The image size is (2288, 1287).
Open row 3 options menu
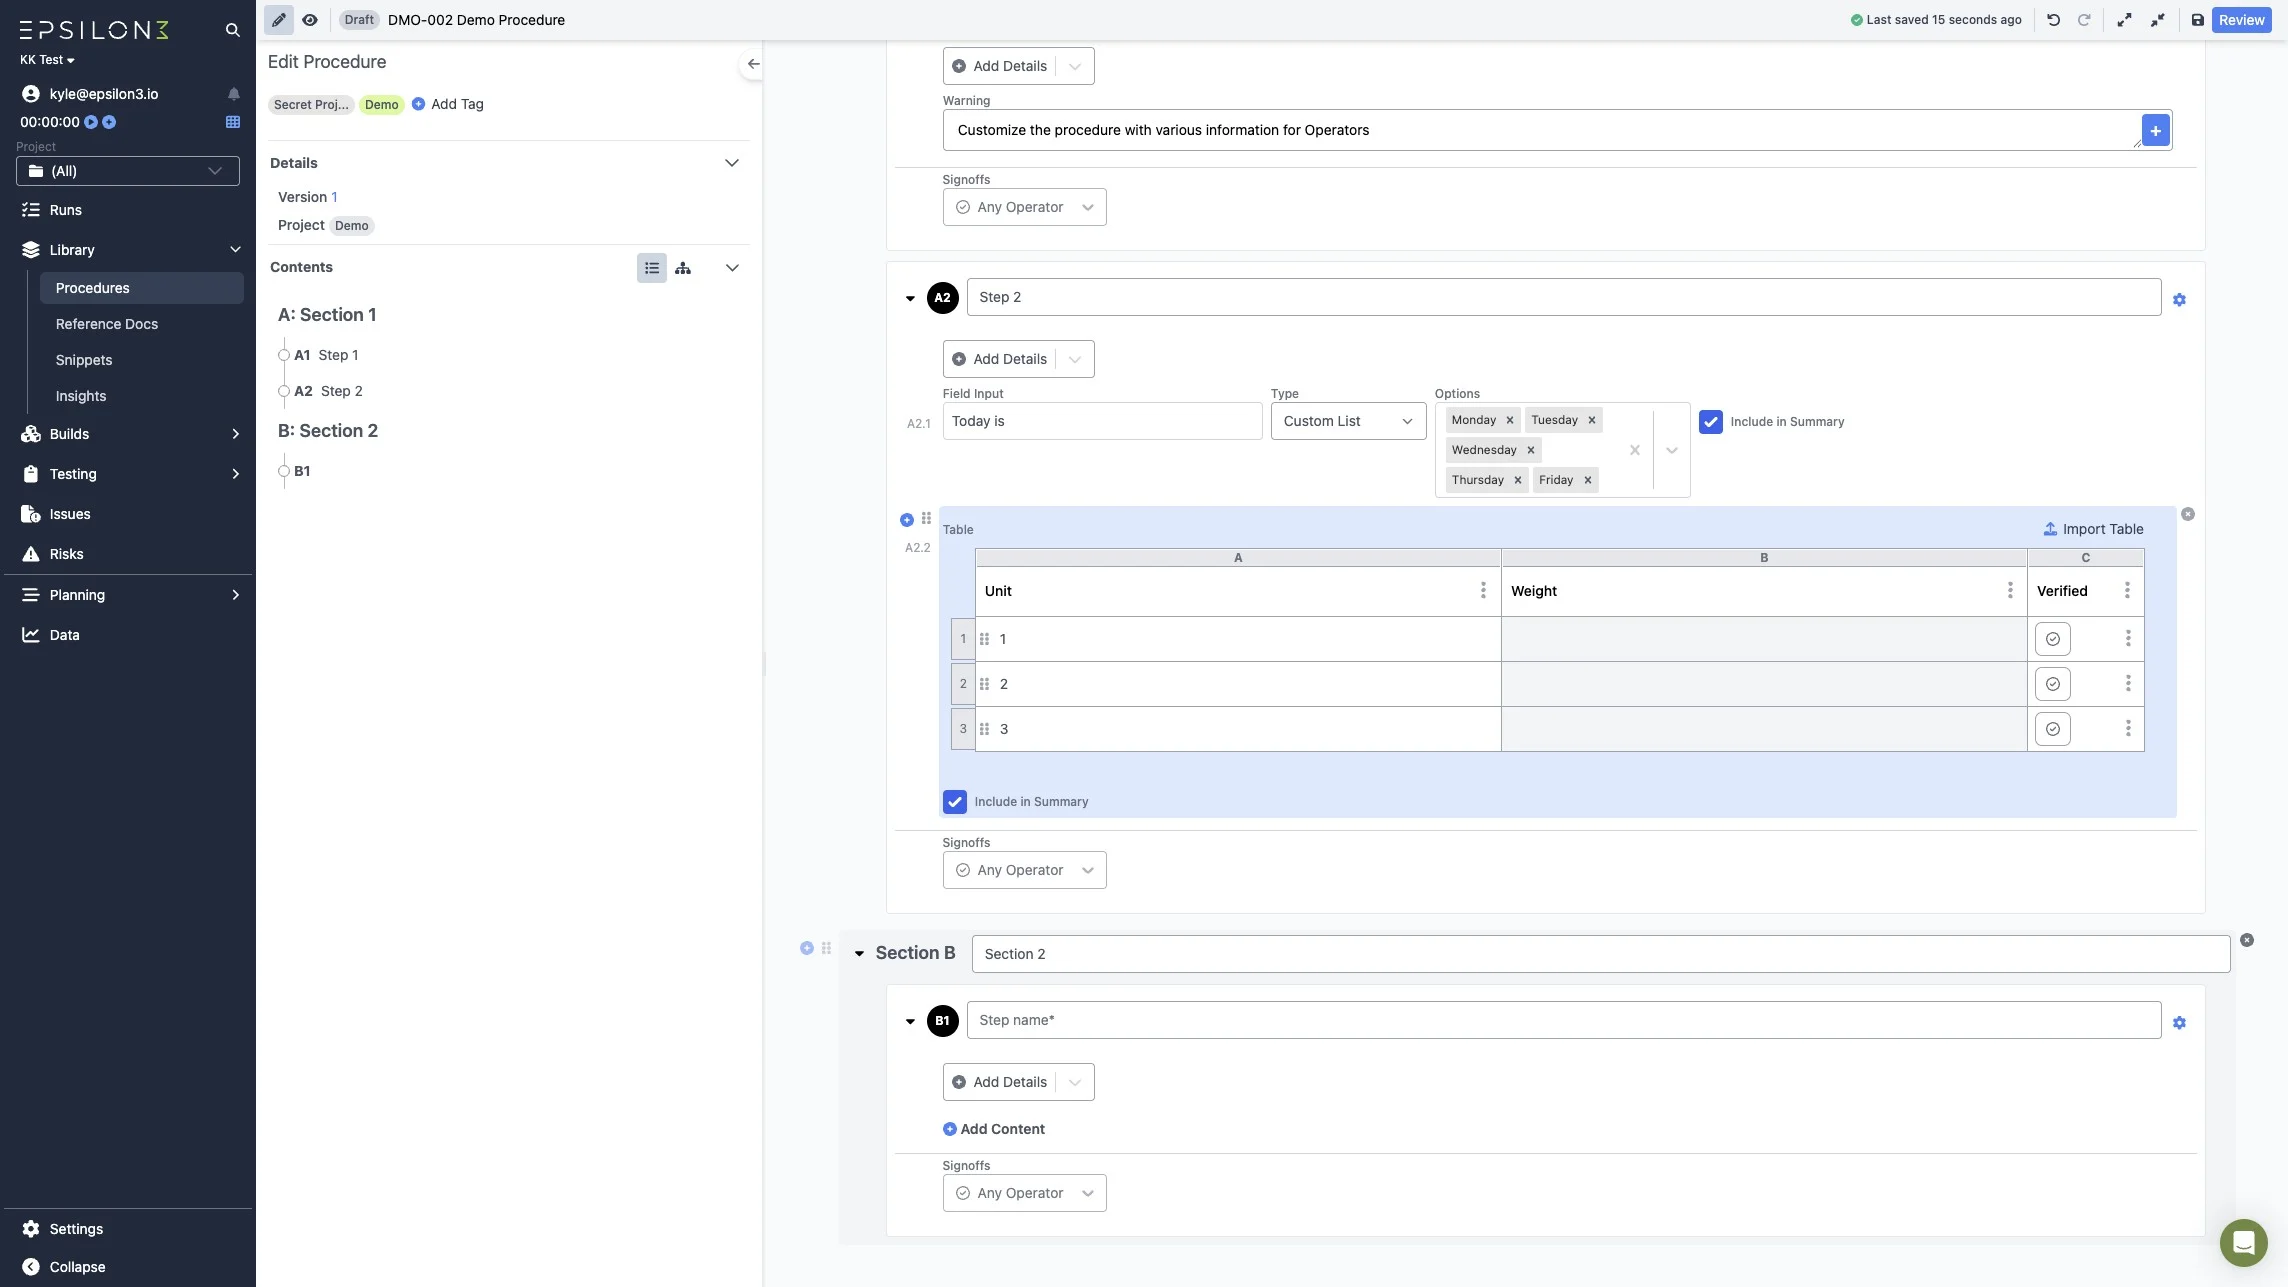[2128, 728]
